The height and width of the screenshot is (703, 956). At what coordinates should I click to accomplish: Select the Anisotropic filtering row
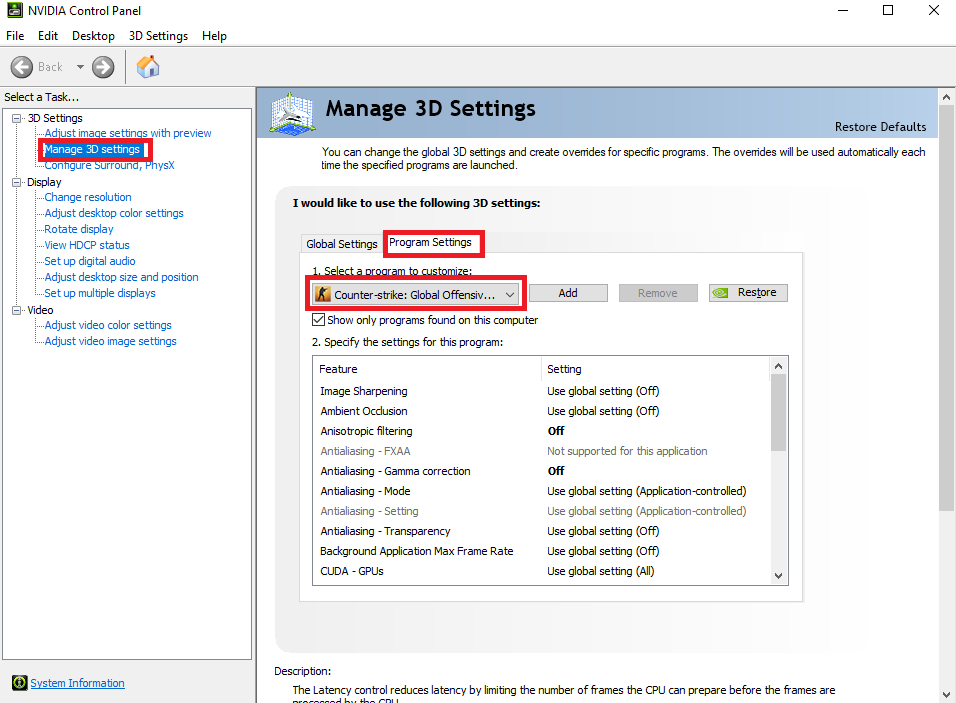tap(541, 431)
